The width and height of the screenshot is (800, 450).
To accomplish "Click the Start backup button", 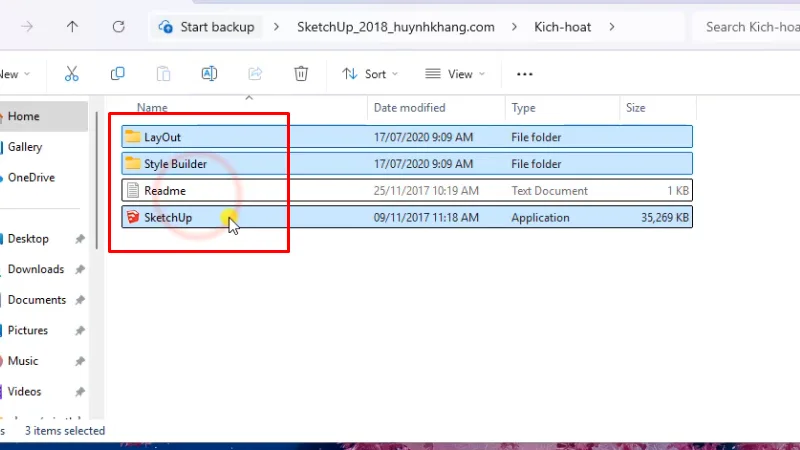I will [x=208, y=27].
